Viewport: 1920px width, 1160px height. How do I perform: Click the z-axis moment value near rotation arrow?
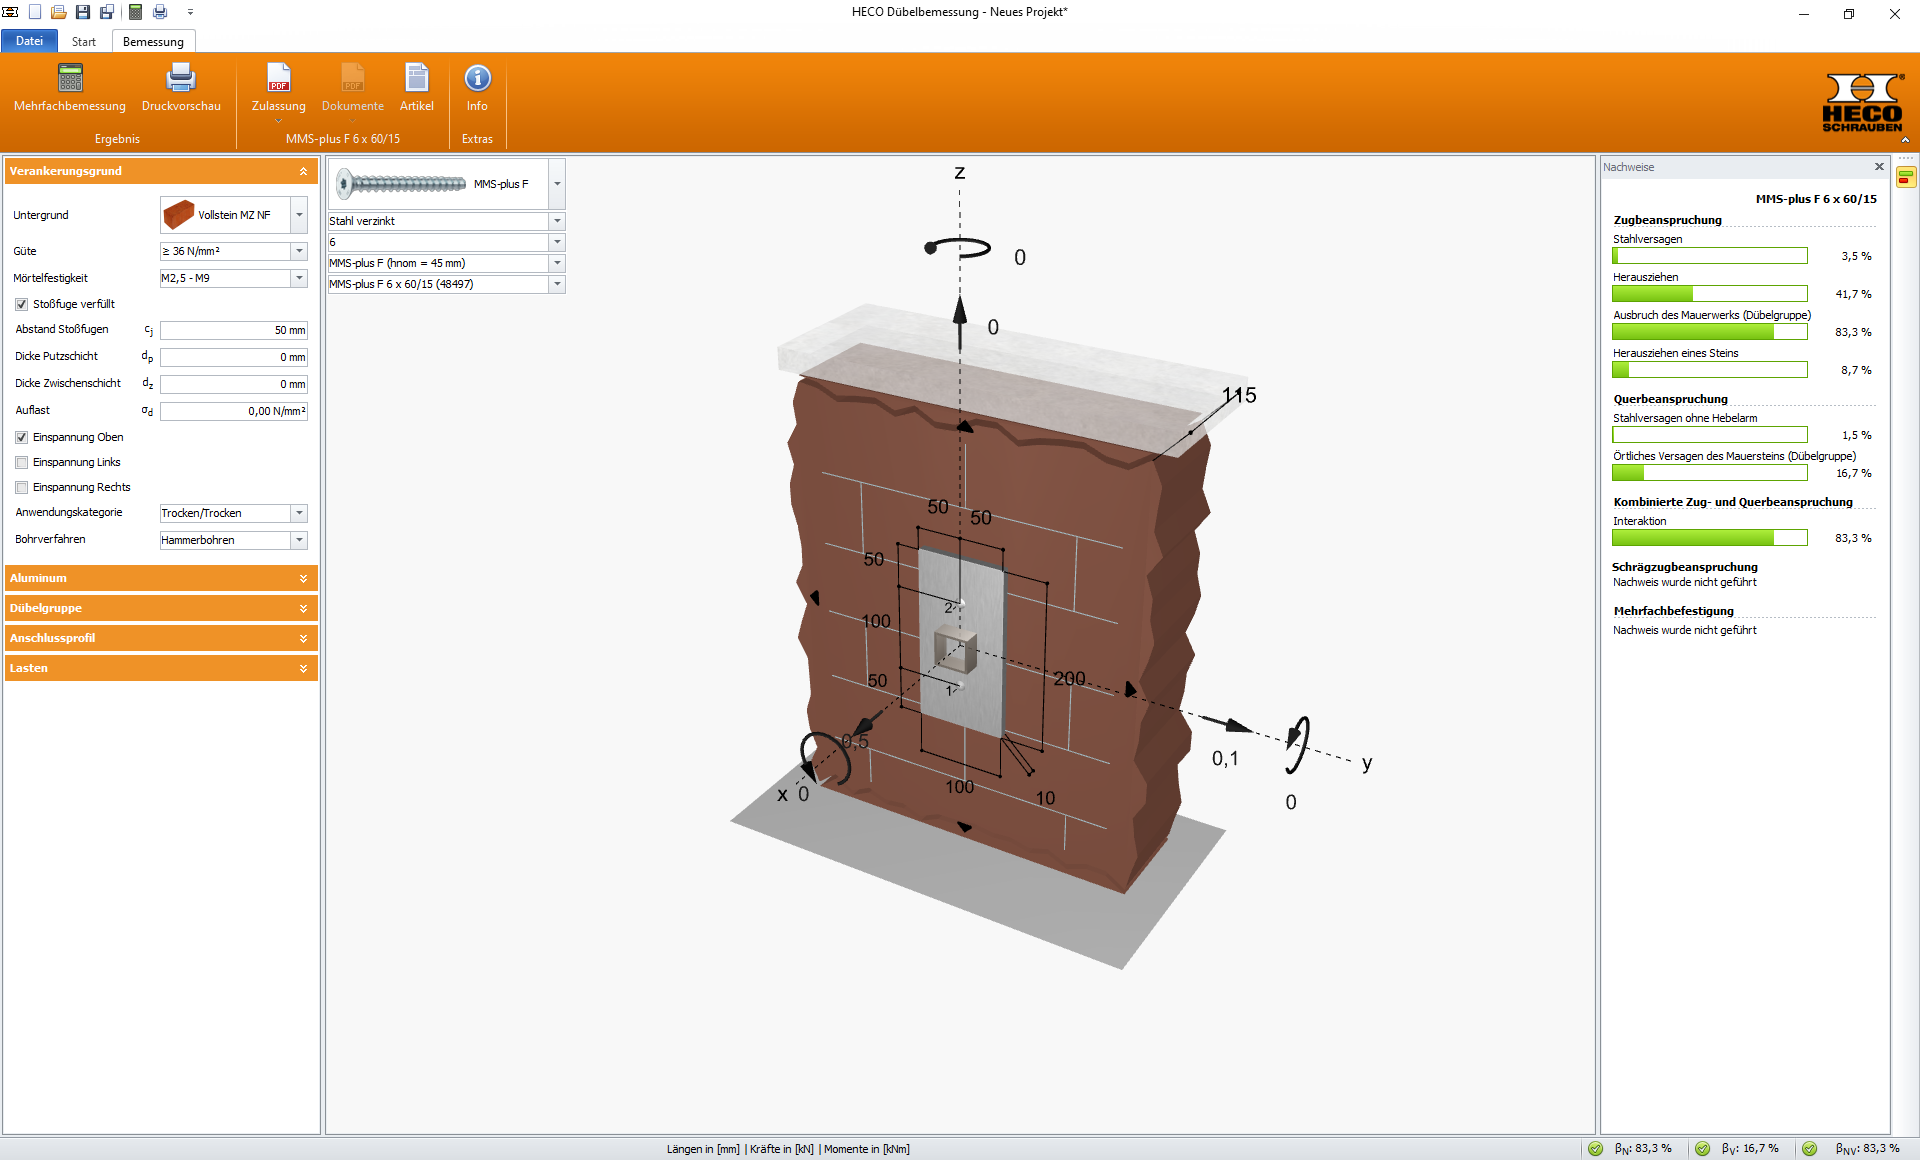click(x=1020, y=257)
